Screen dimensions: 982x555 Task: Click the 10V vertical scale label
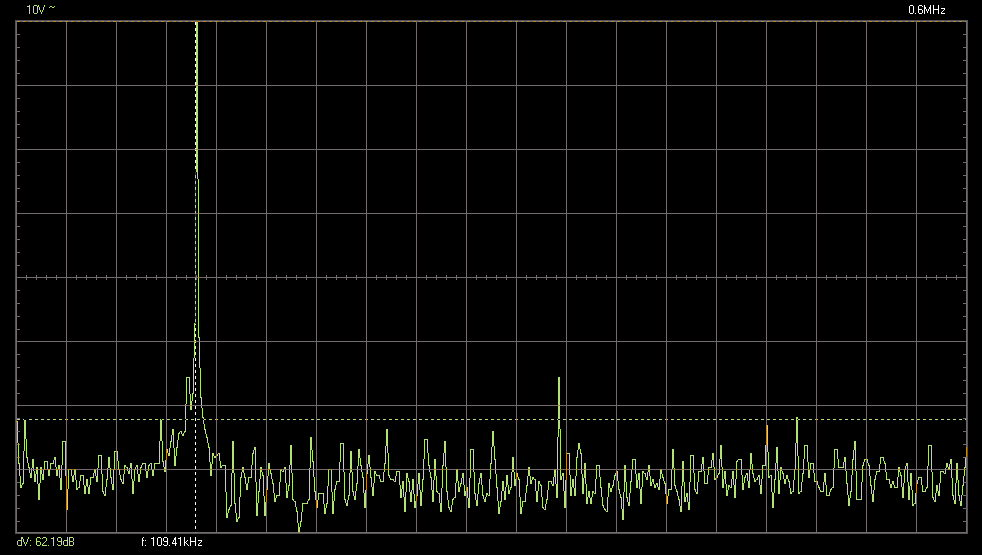(34, 9)
